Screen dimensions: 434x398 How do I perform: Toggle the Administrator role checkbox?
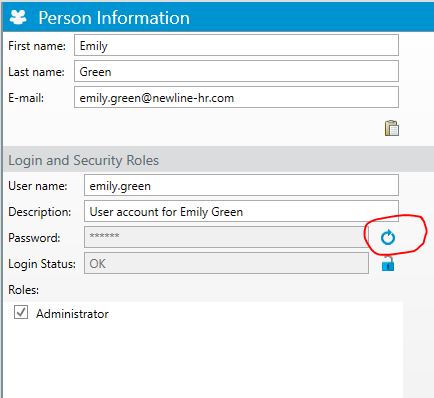21,312
